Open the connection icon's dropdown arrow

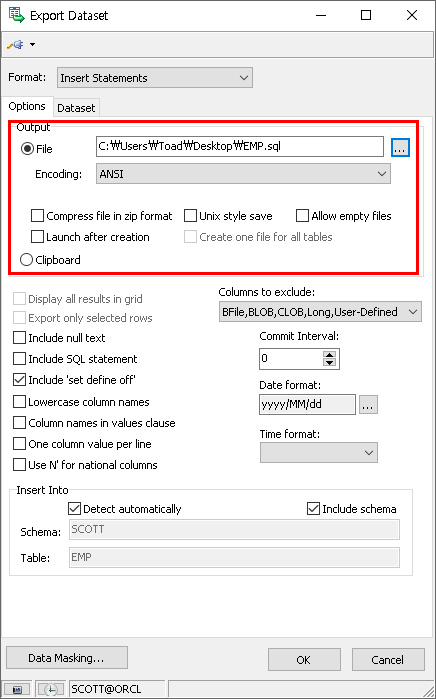[x=33, y=45]
